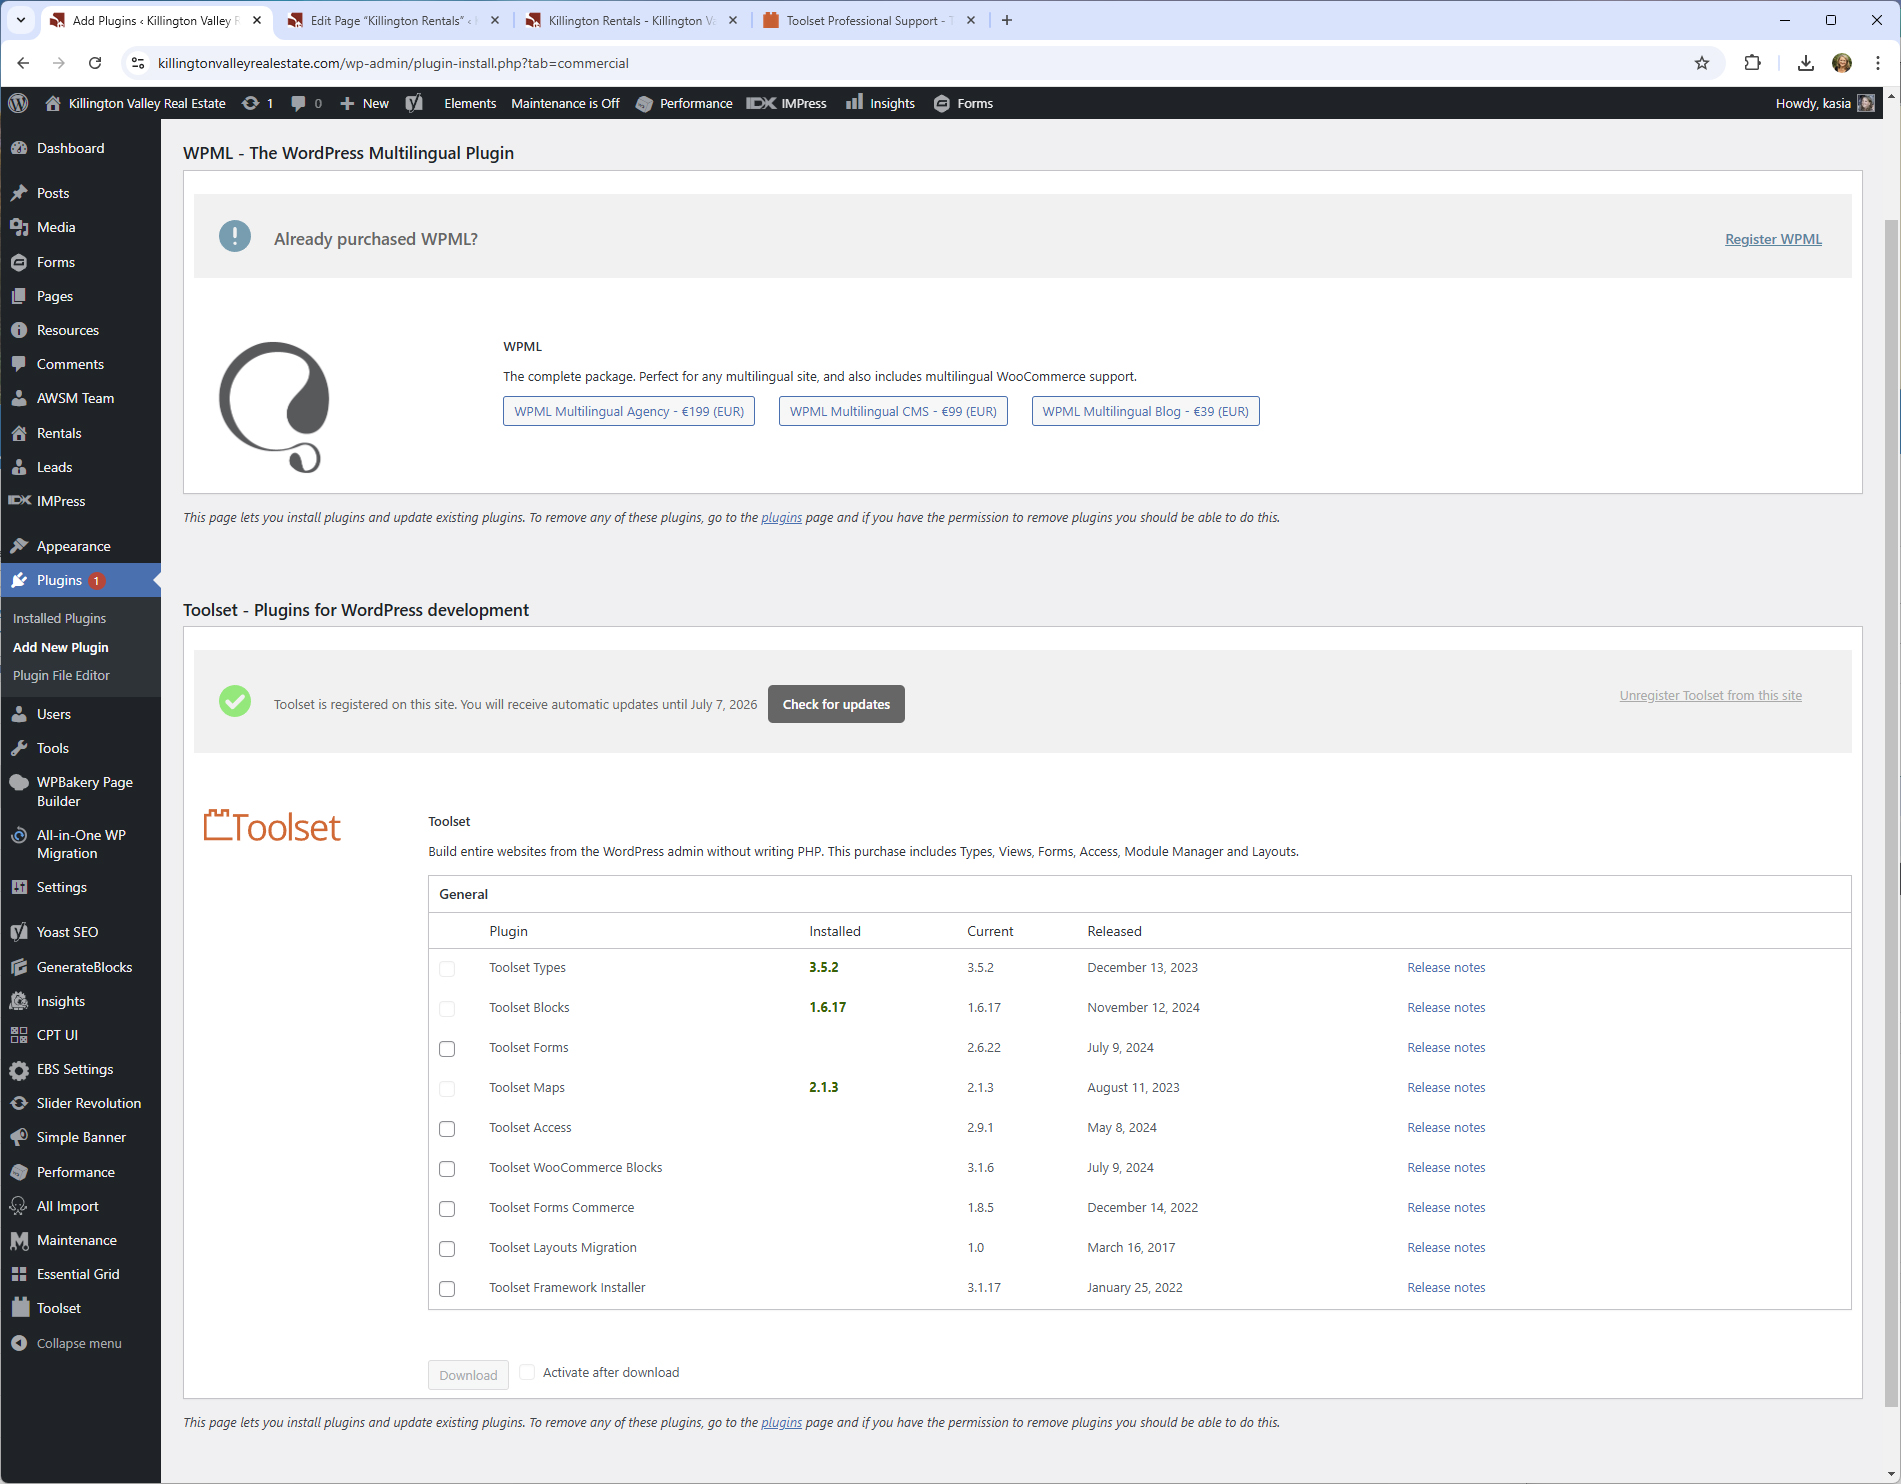Check the Toolset Forms checkbox
Viewport: 1901px width, 1484px height.
point(447,1049)
